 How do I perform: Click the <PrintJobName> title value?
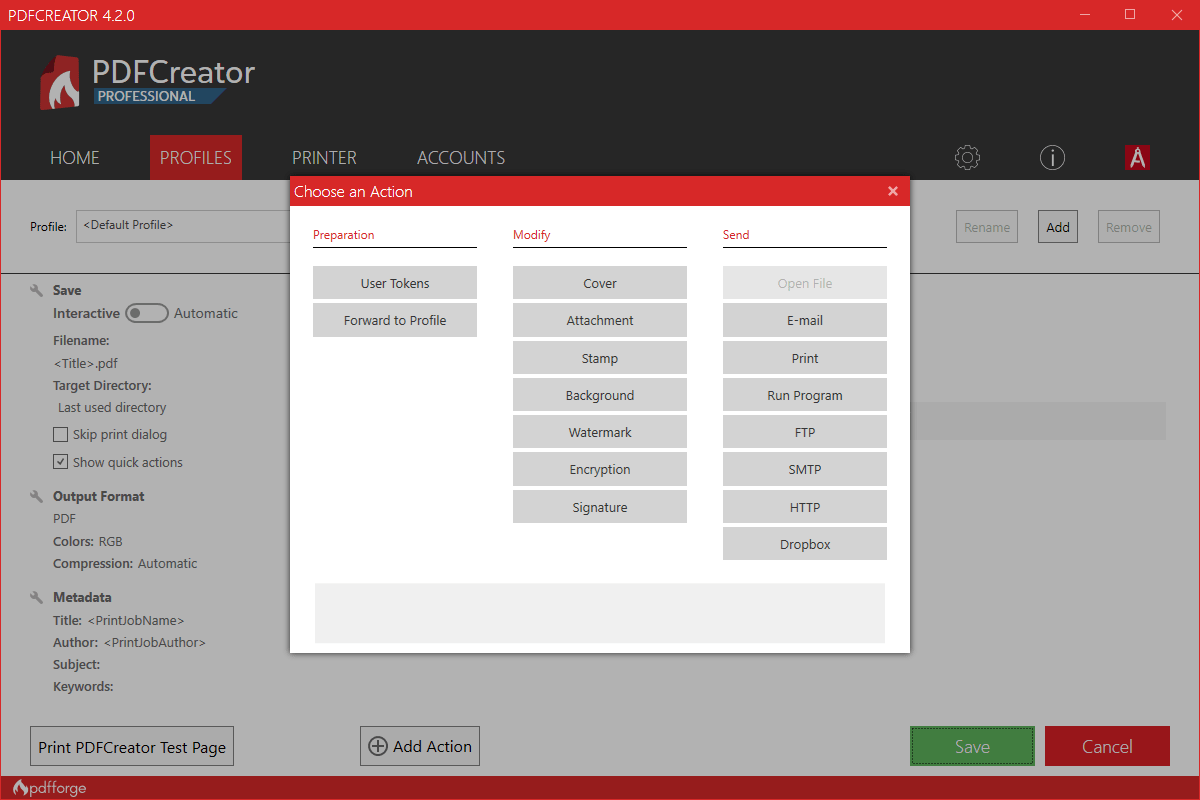[x=136, y=620]
